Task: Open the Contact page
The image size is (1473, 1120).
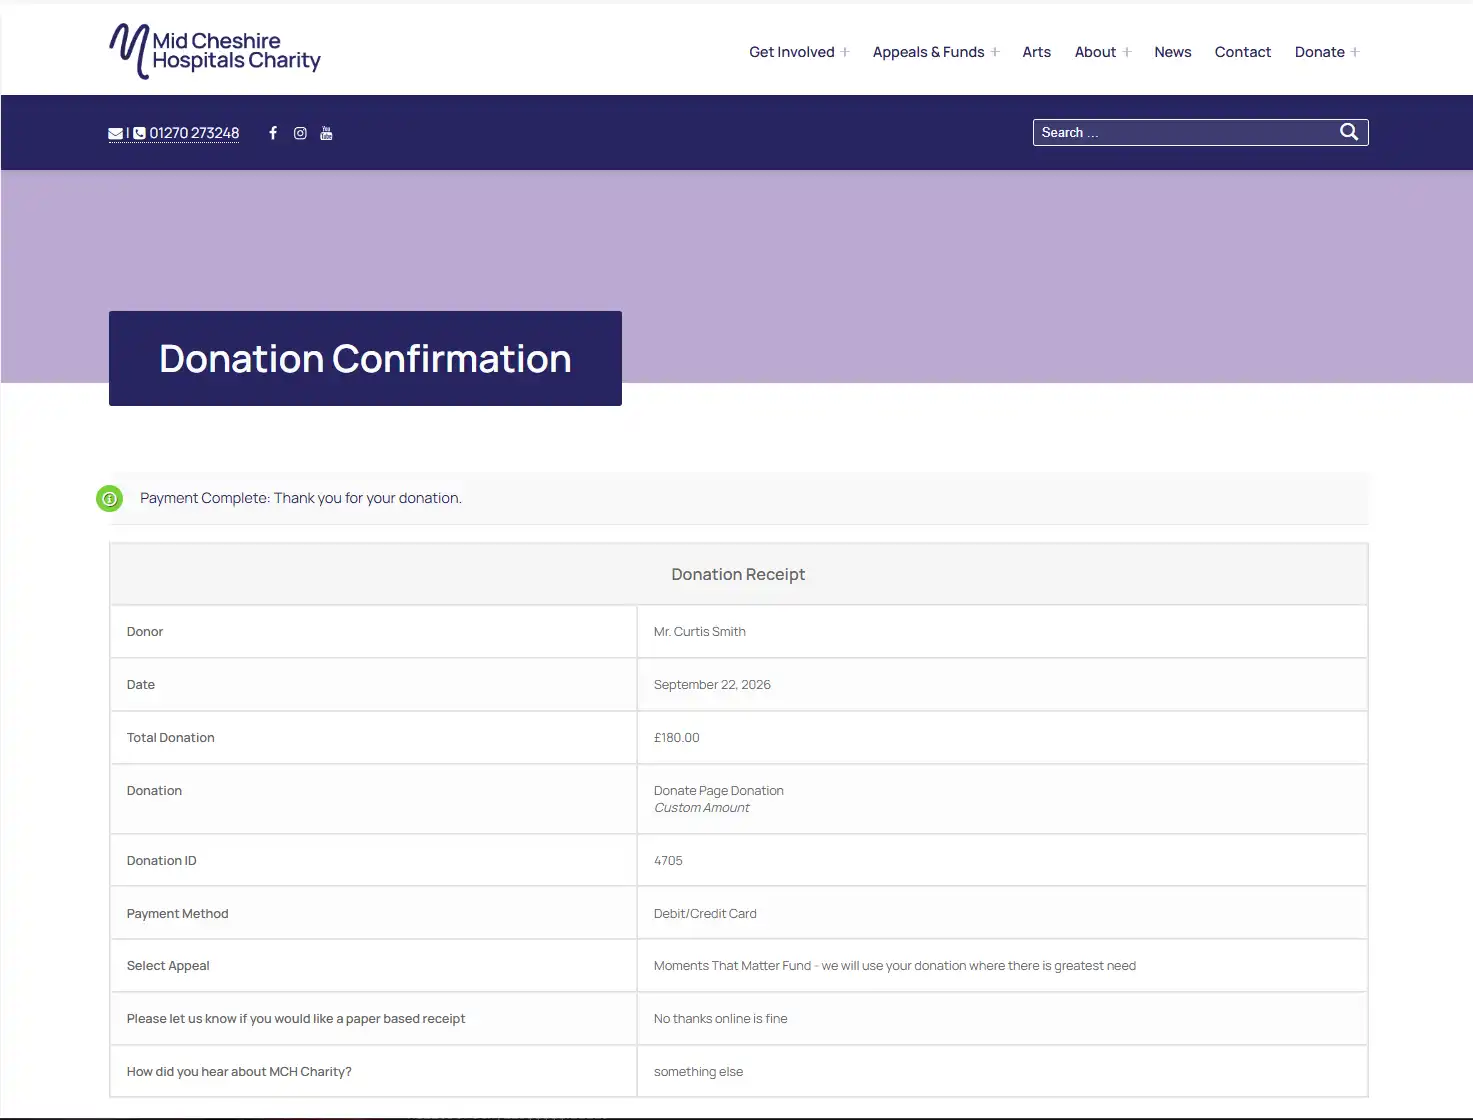Action: tap(1243, 52)
